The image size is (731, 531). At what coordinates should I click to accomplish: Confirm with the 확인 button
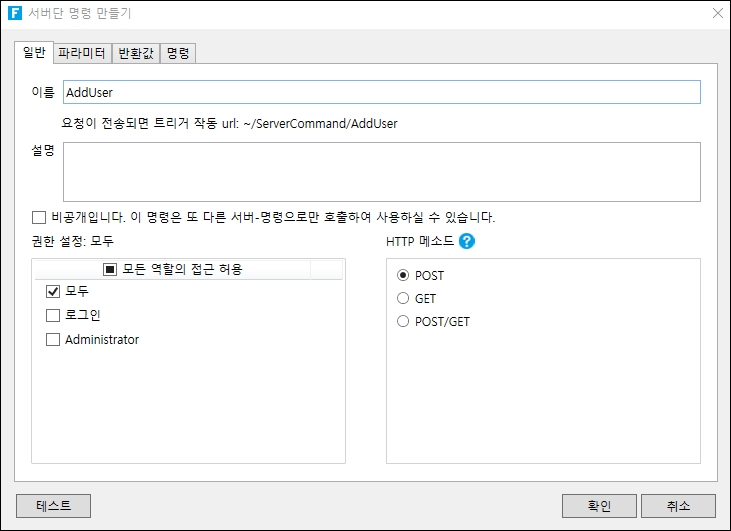click(x=599, y=506)
